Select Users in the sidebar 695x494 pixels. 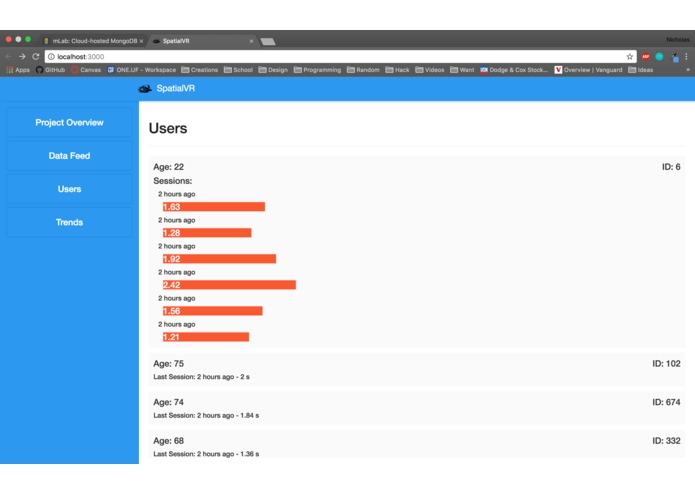click(70, 189)
